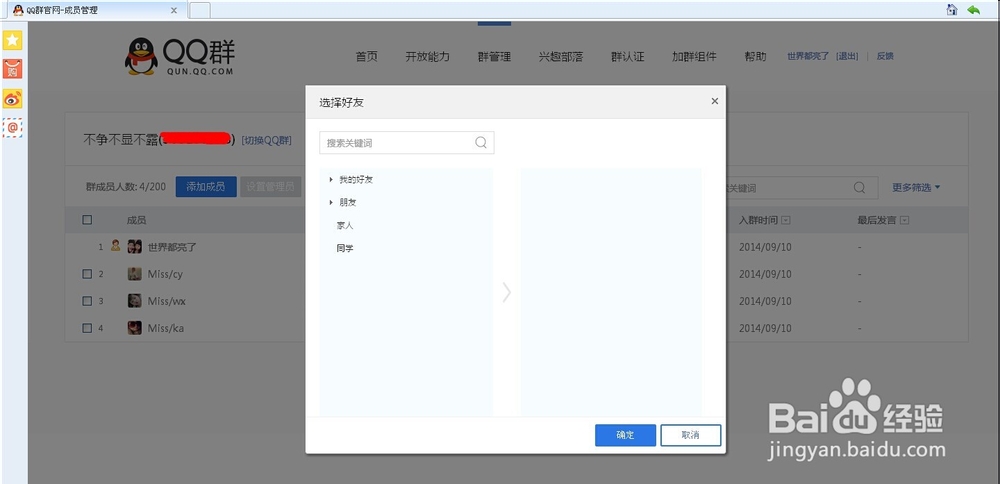
Task: Check the box for member Miss/wx
Action: 87,301
